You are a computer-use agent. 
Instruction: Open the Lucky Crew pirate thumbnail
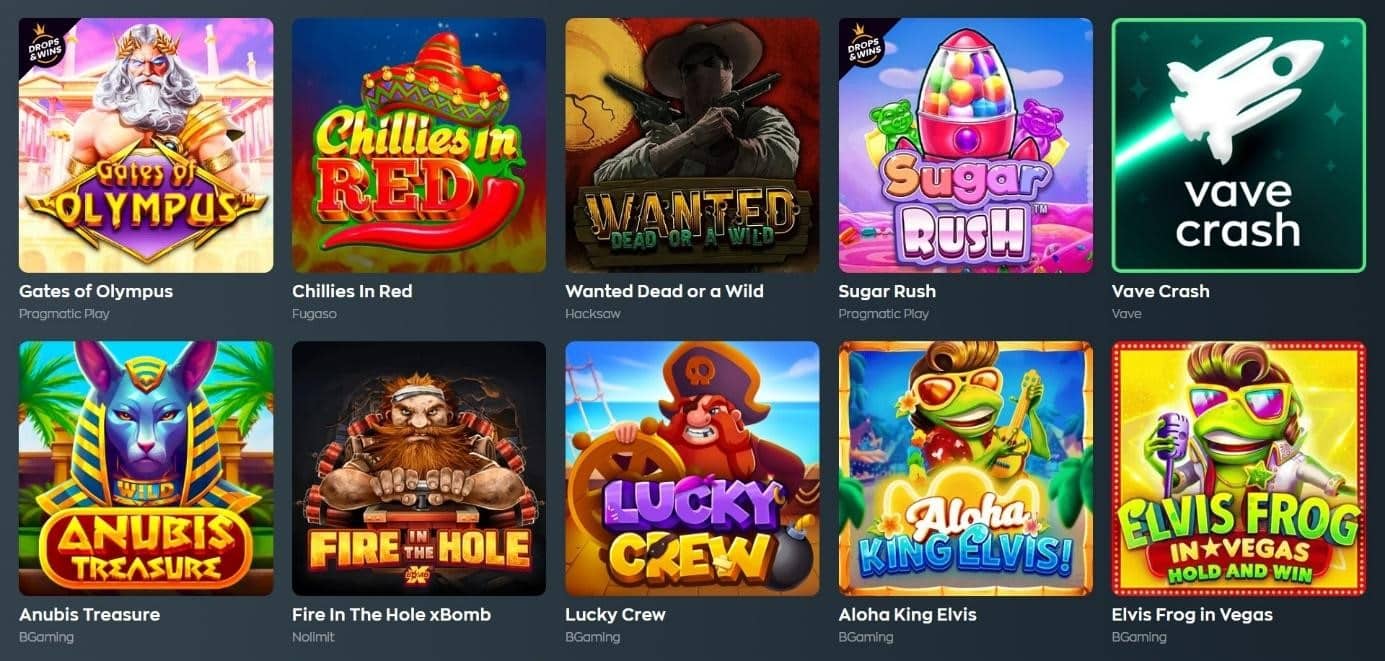point(692,468)
